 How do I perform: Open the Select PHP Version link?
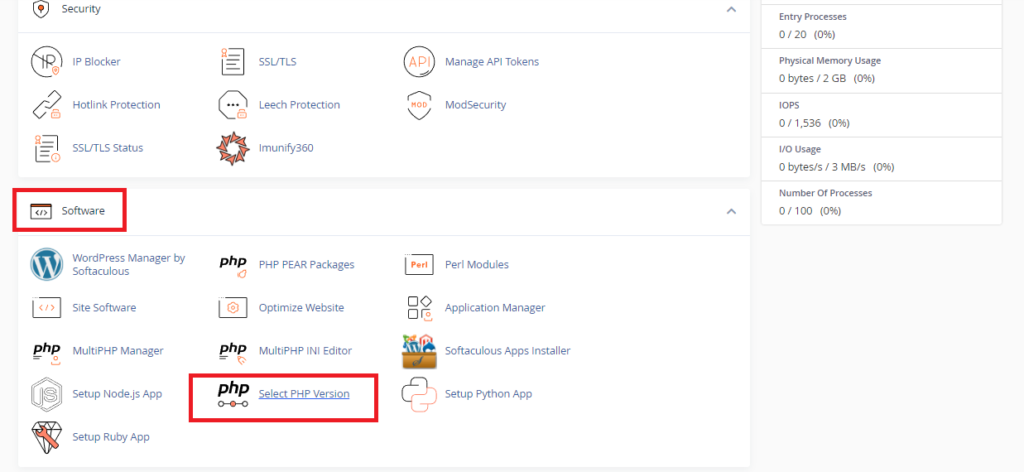304,394
